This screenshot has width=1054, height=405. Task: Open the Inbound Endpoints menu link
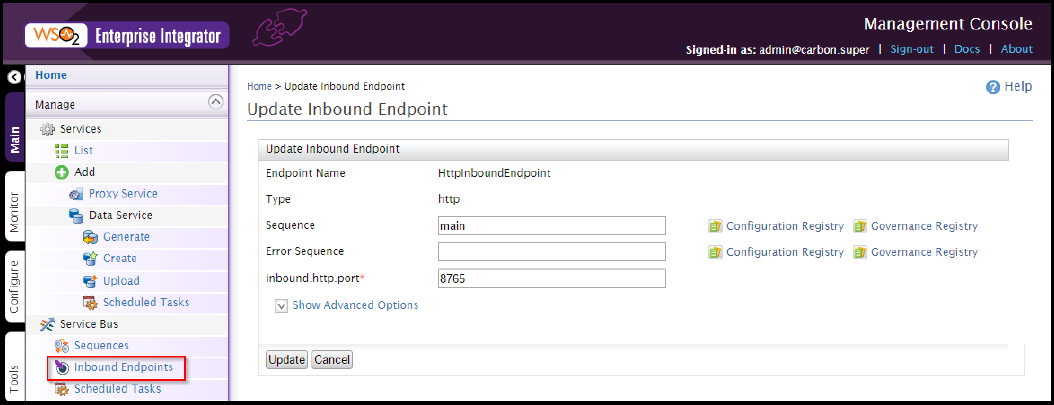tap(123, 367)
